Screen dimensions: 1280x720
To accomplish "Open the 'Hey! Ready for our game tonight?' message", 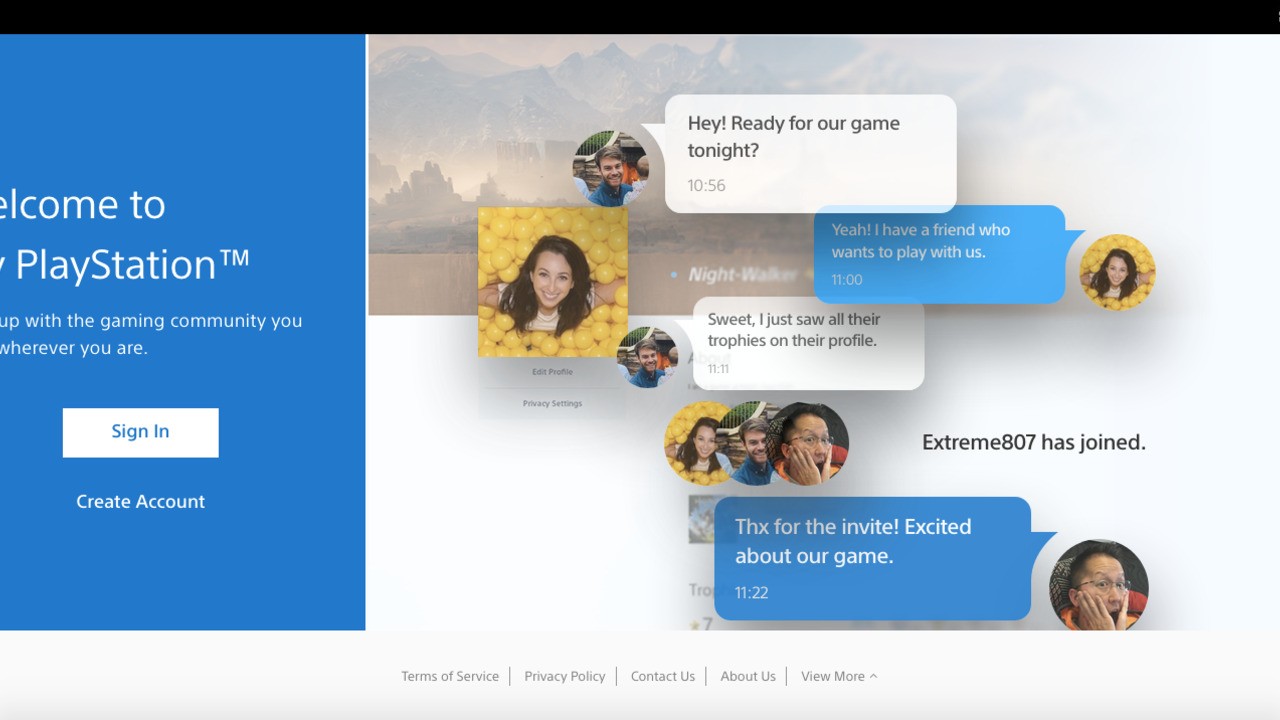I will tap(810, 150).
